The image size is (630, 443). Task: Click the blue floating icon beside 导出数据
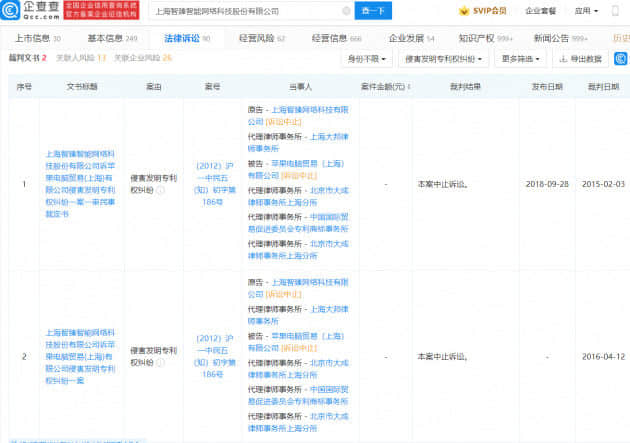pos(621,59)
